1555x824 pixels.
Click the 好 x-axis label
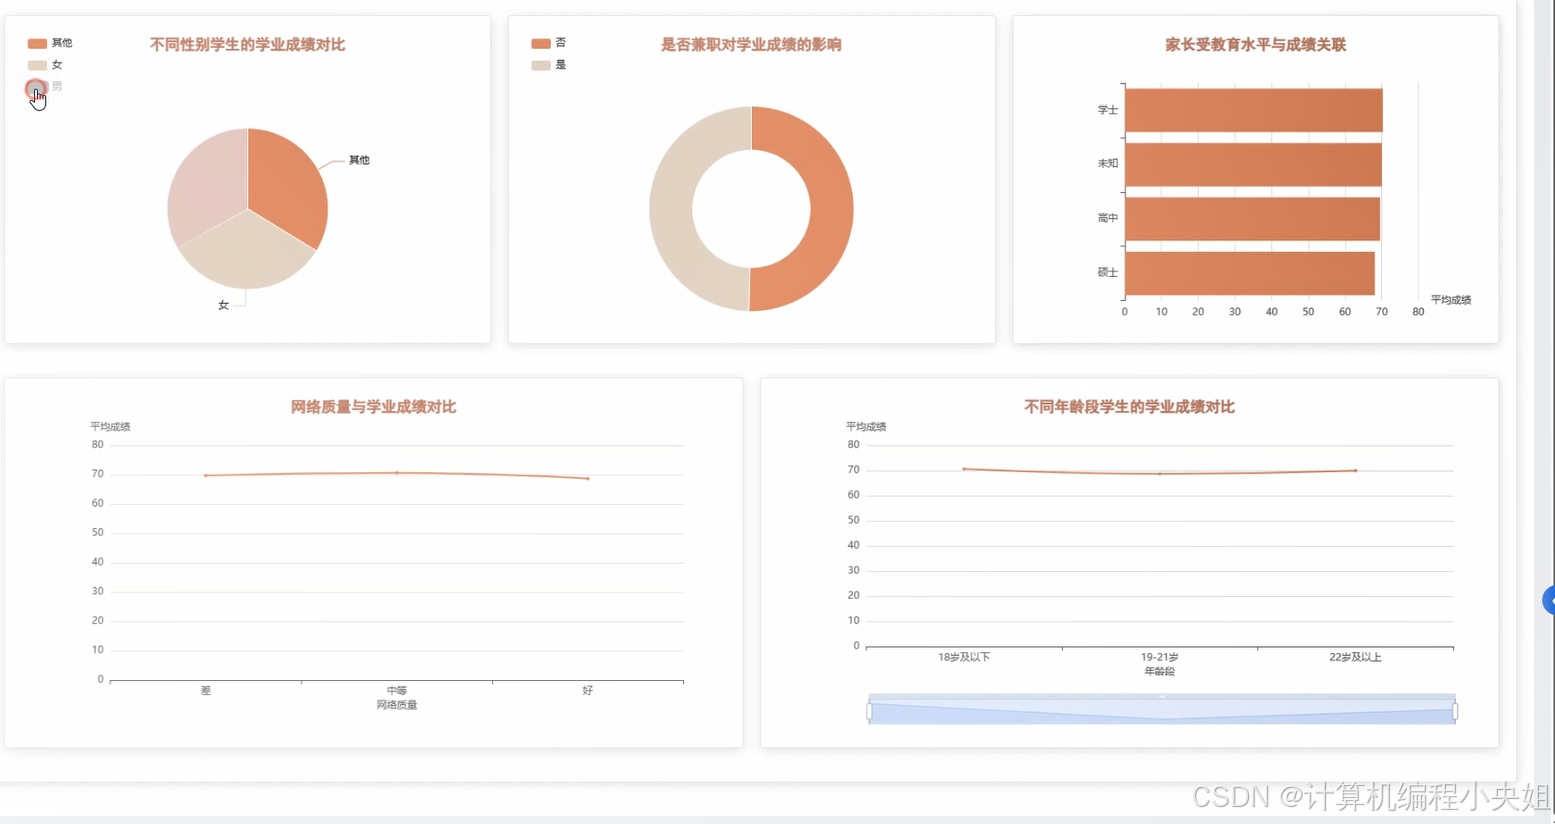click(588, 690)
